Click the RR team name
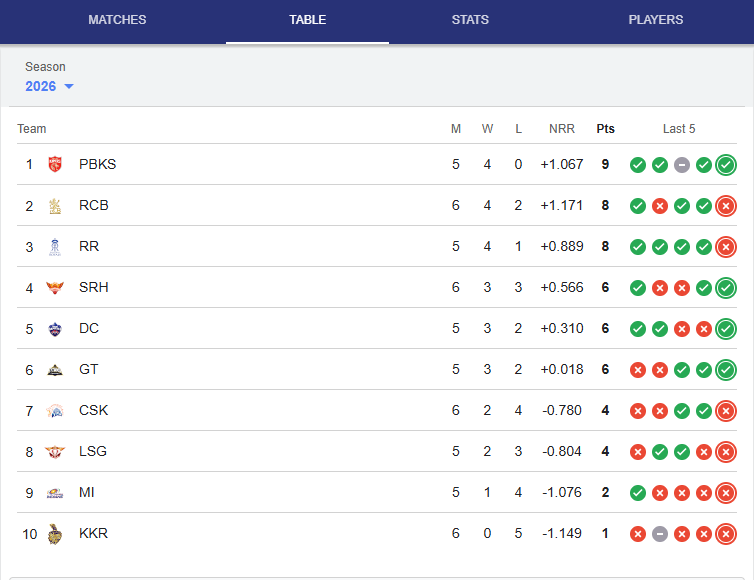 (89, 246)
